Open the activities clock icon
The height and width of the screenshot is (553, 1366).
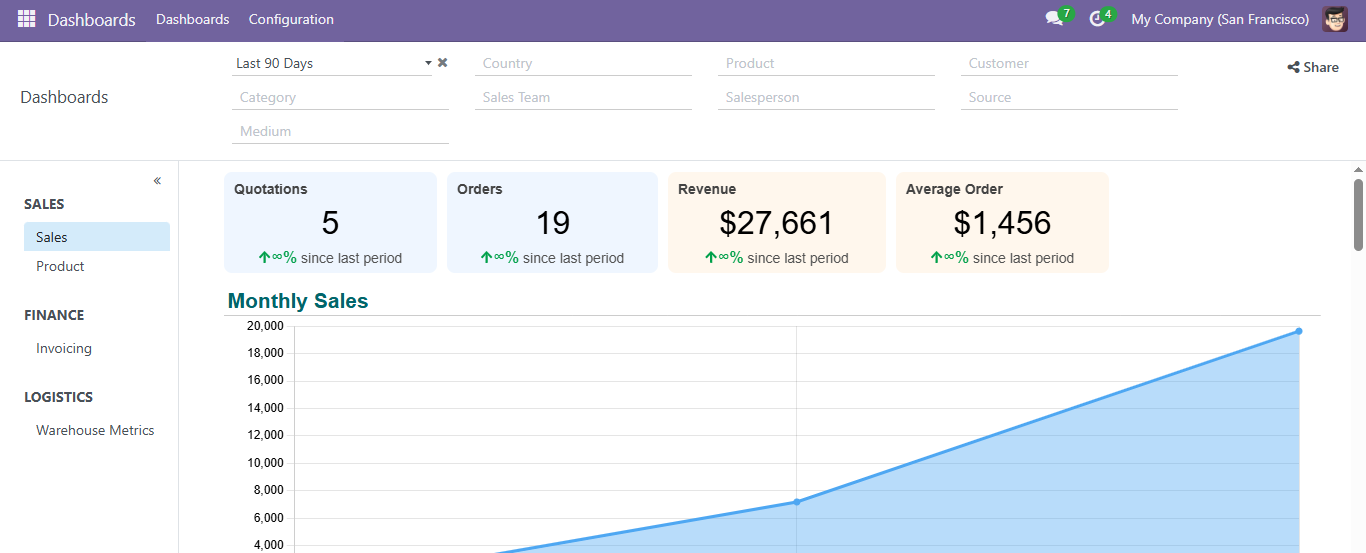coord(1097,19)
